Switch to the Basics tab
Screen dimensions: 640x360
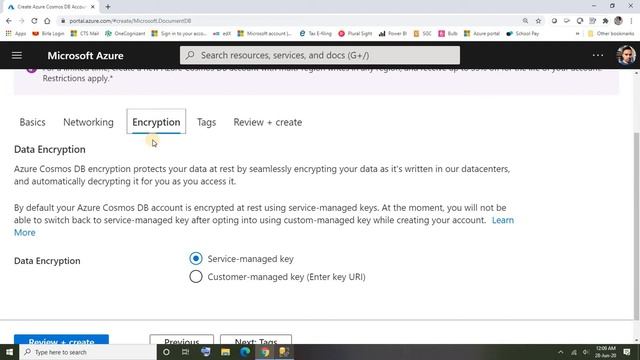(32, 122)
